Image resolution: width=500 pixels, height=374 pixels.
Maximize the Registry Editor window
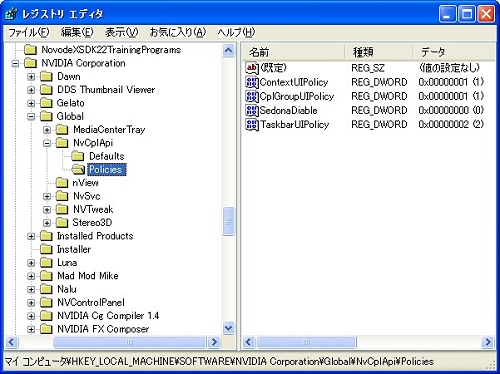click(x=467, y=14)
